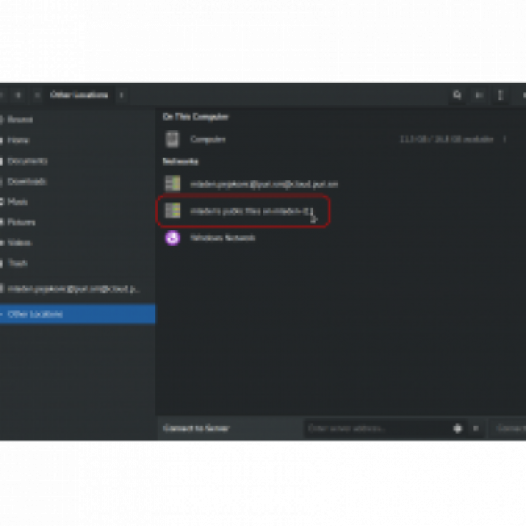526x526 pixels.
Task: Select Other Locations in the sidebar
Action: point(77,314)
